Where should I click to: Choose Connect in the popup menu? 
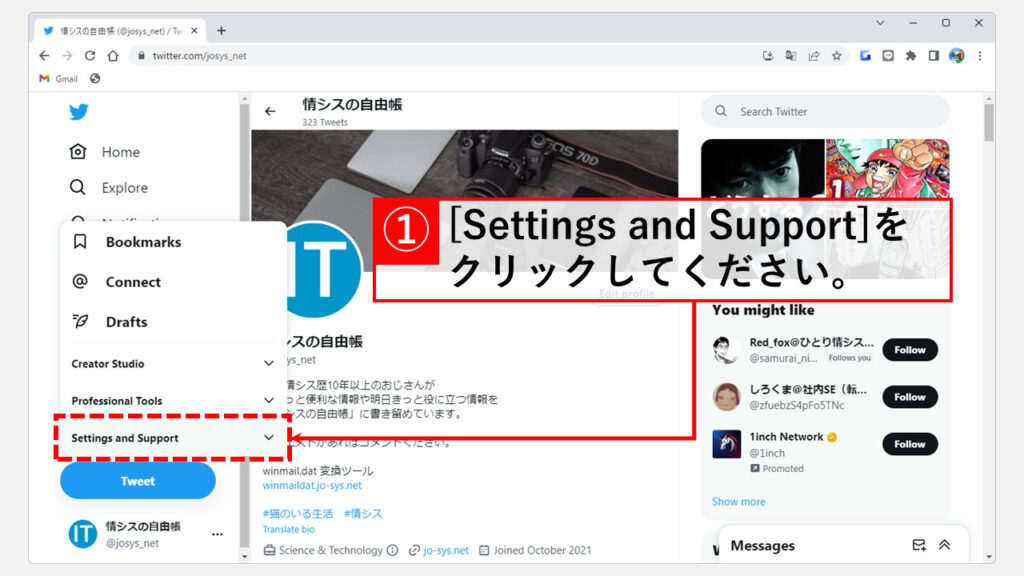[x=132, y=282]
